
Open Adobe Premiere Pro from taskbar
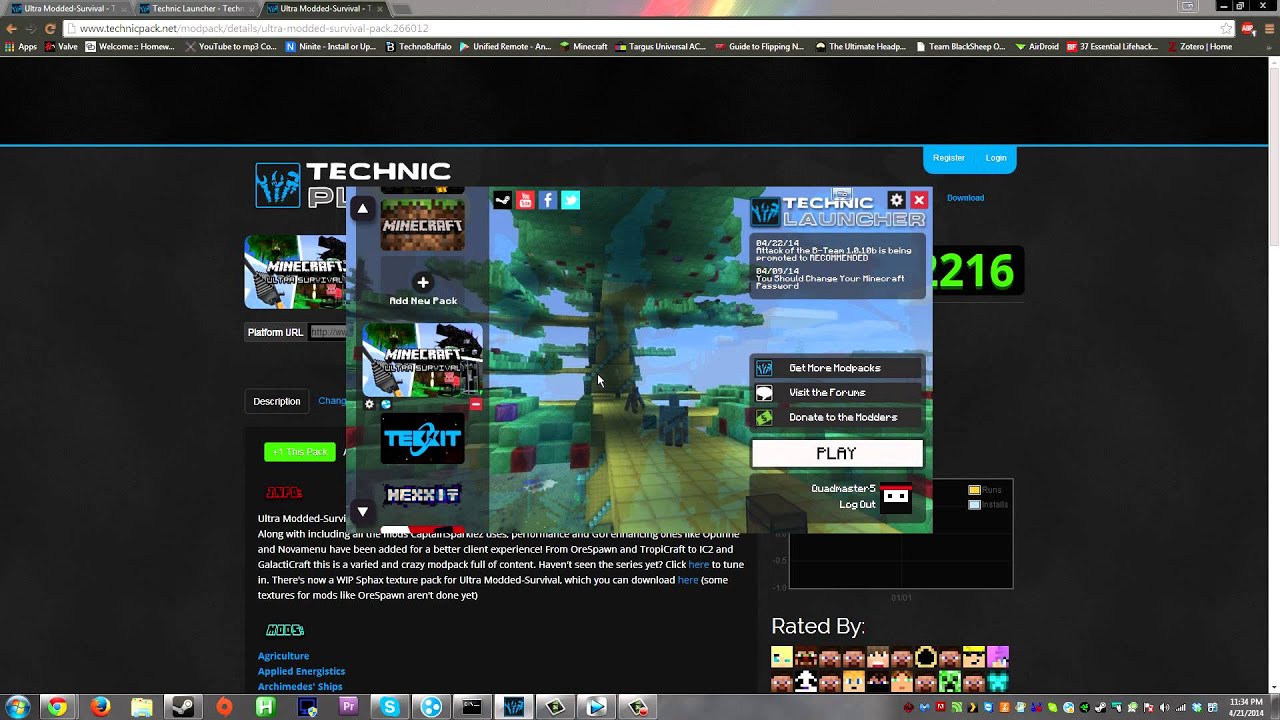click(348, 707)
